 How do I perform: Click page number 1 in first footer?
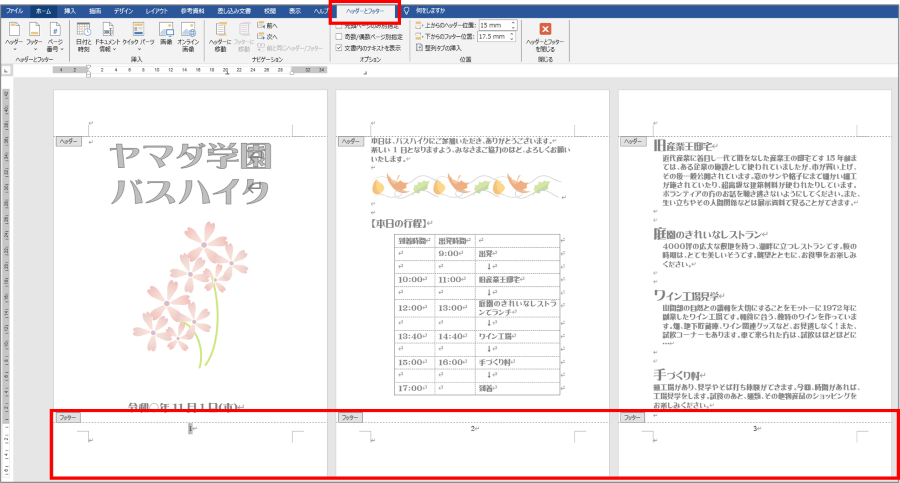click(190, 428)
